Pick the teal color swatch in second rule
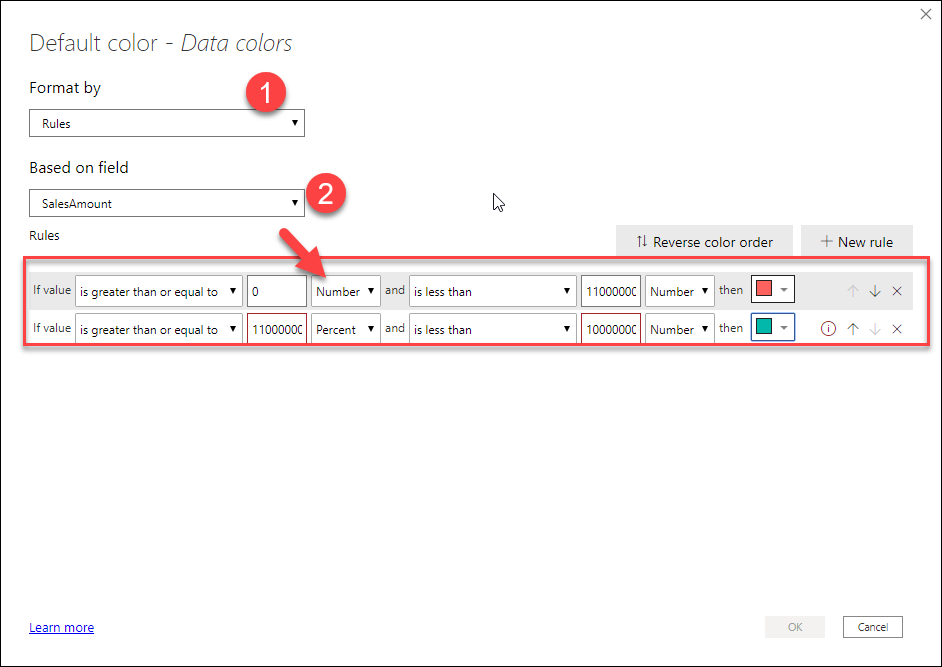 (772, 329)
